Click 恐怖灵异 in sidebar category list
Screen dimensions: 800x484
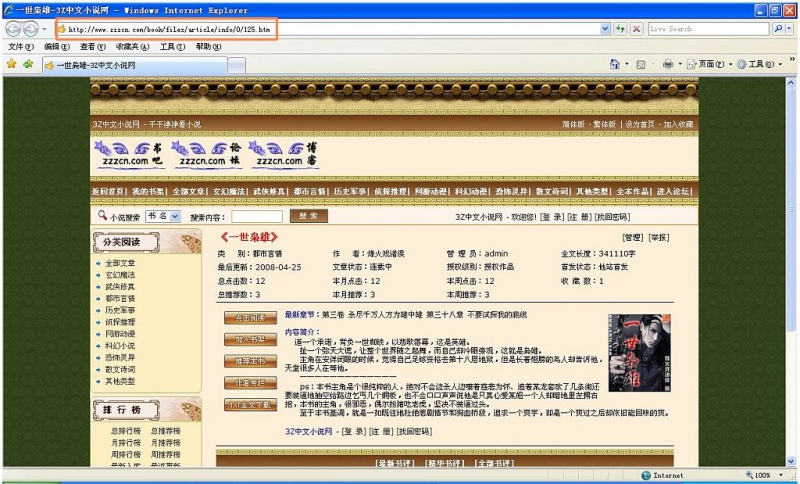[120, 358]
